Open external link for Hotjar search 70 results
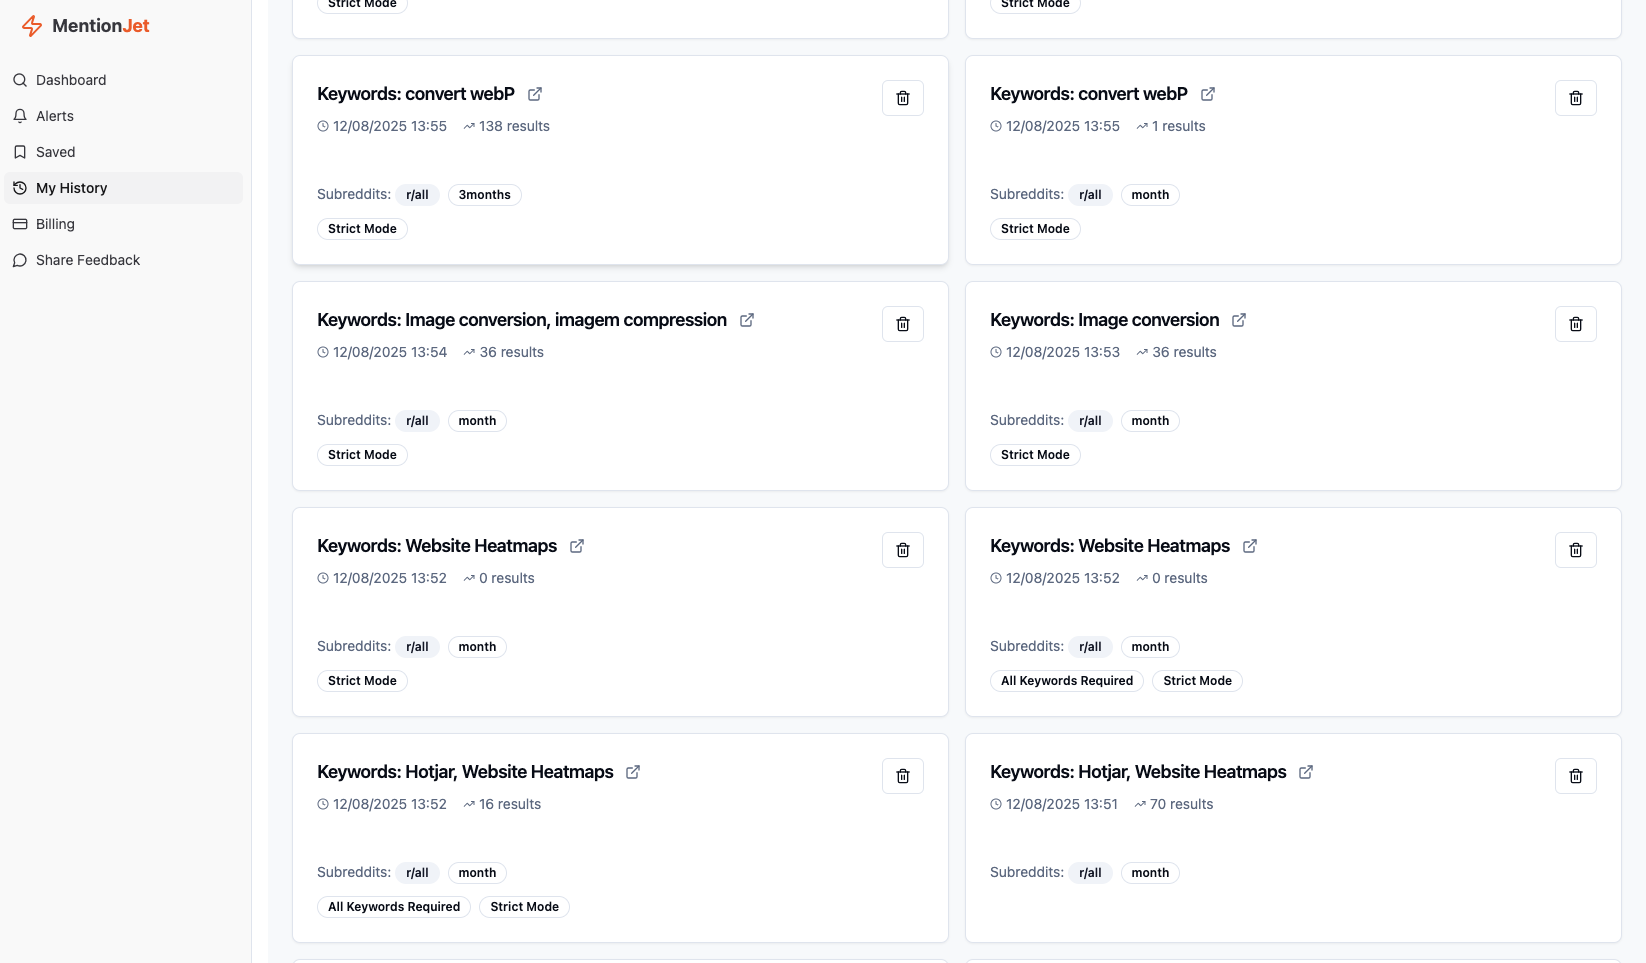The height and width of the screenshot is (963, 1646). click(1306, 772)
